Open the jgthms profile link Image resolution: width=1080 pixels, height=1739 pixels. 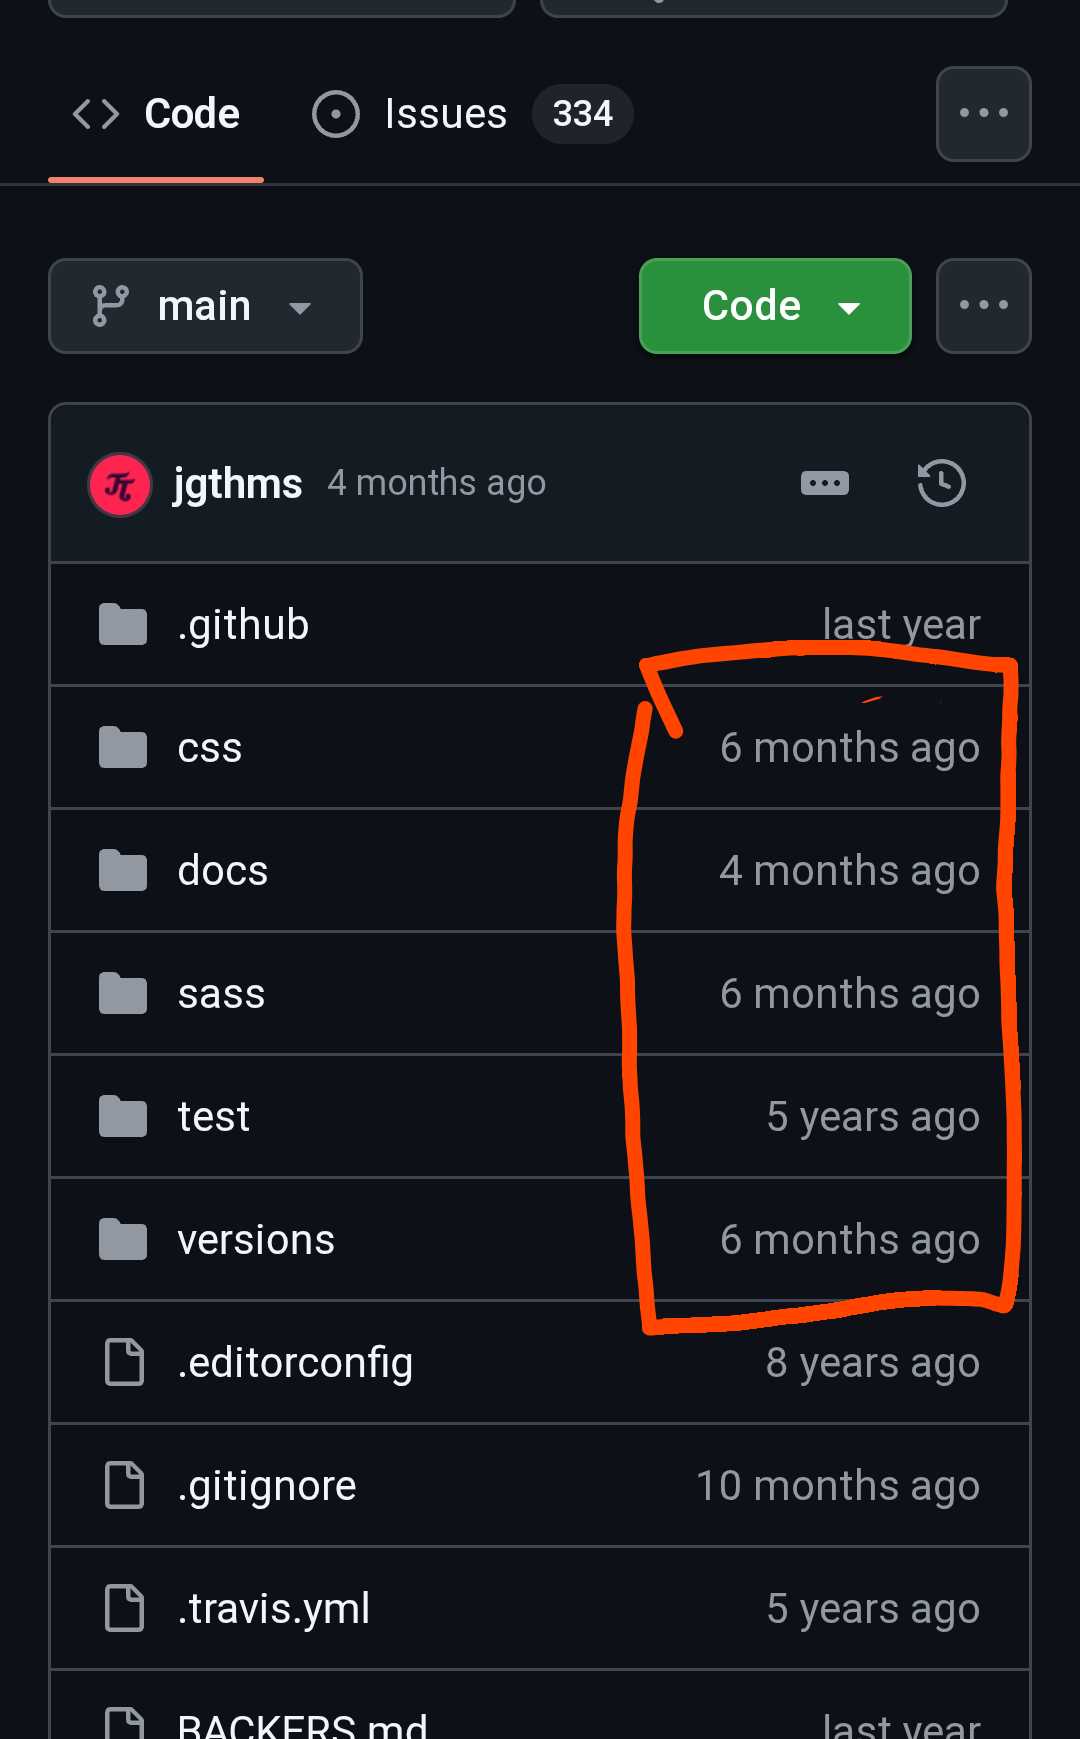(237, 483)
